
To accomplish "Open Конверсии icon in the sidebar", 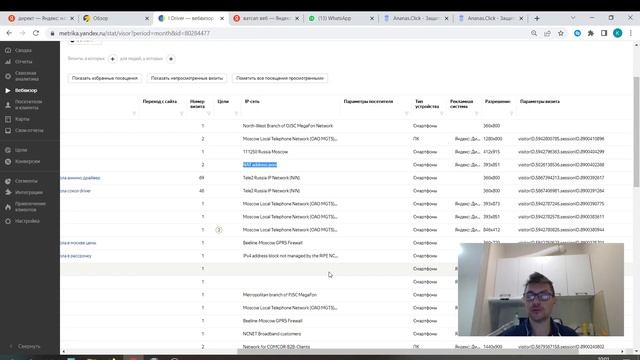I will pos(8,162).
